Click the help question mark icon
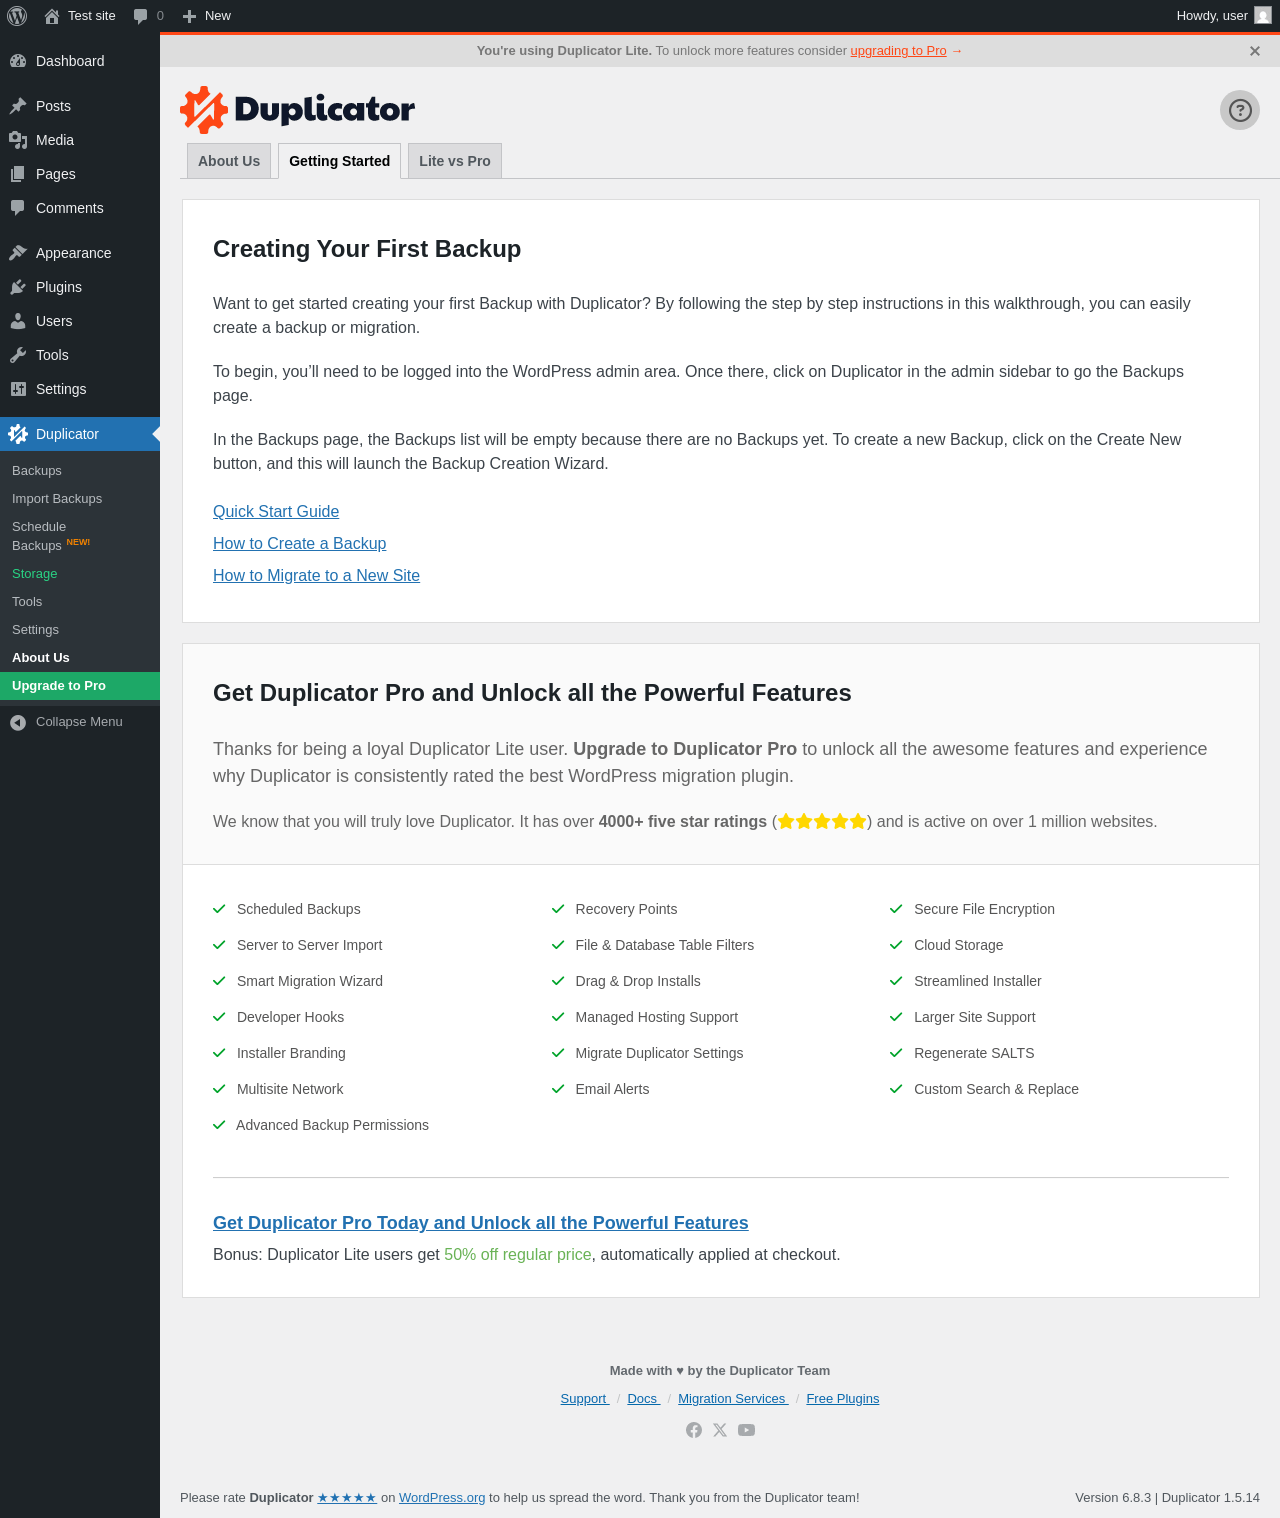 coord(1239,110)
